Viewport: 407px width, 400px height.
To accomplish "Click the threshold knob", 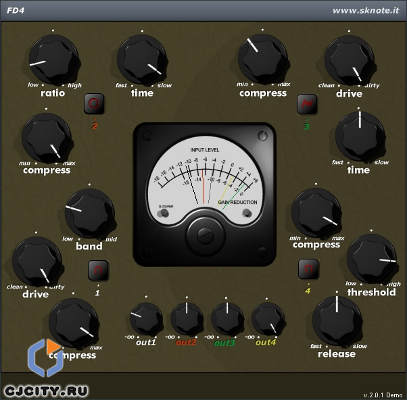I will [372, 259].
